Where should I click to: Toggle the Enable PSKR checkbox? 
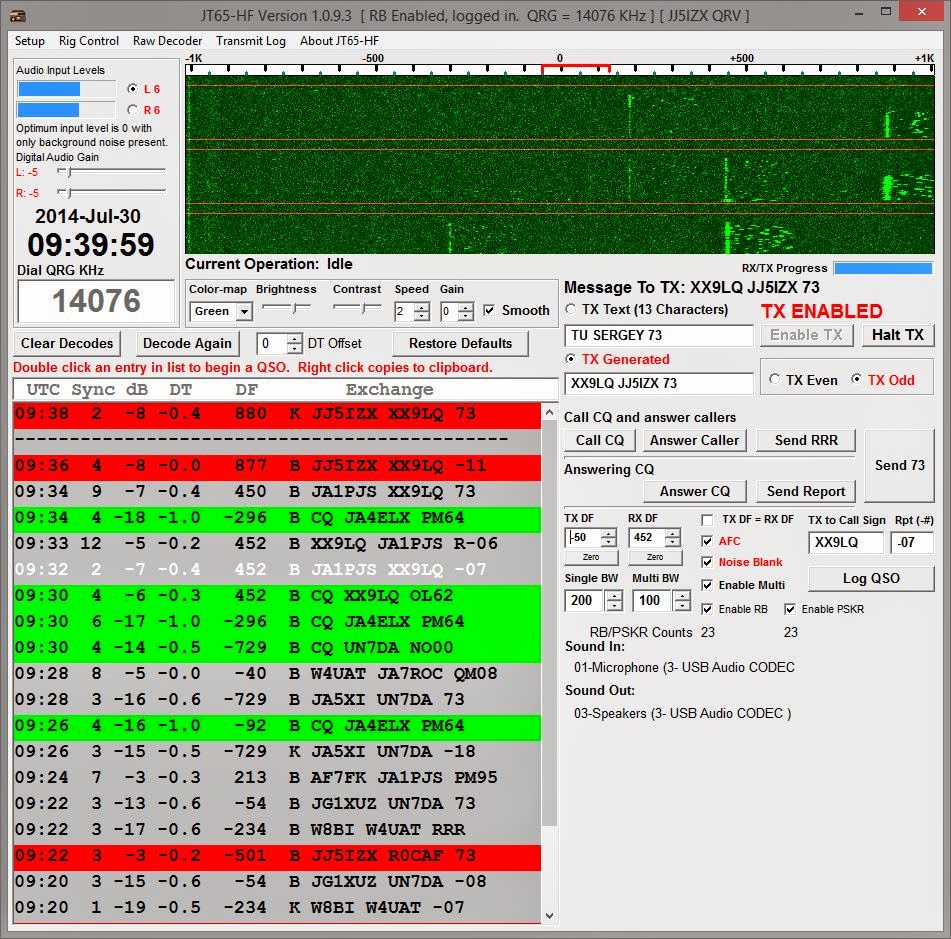click(x=790, y=609)
